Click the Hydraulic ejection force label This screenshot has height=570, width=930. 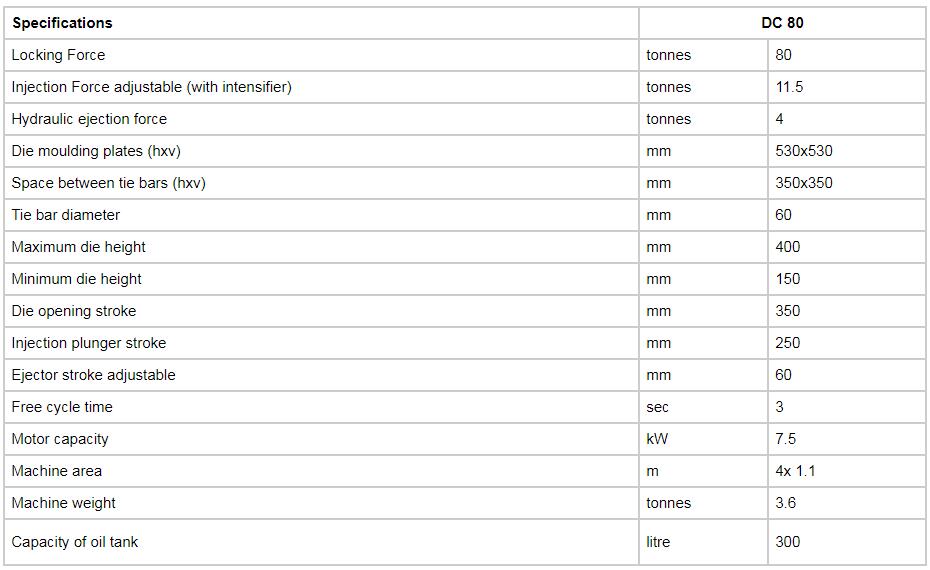point(89,119)
